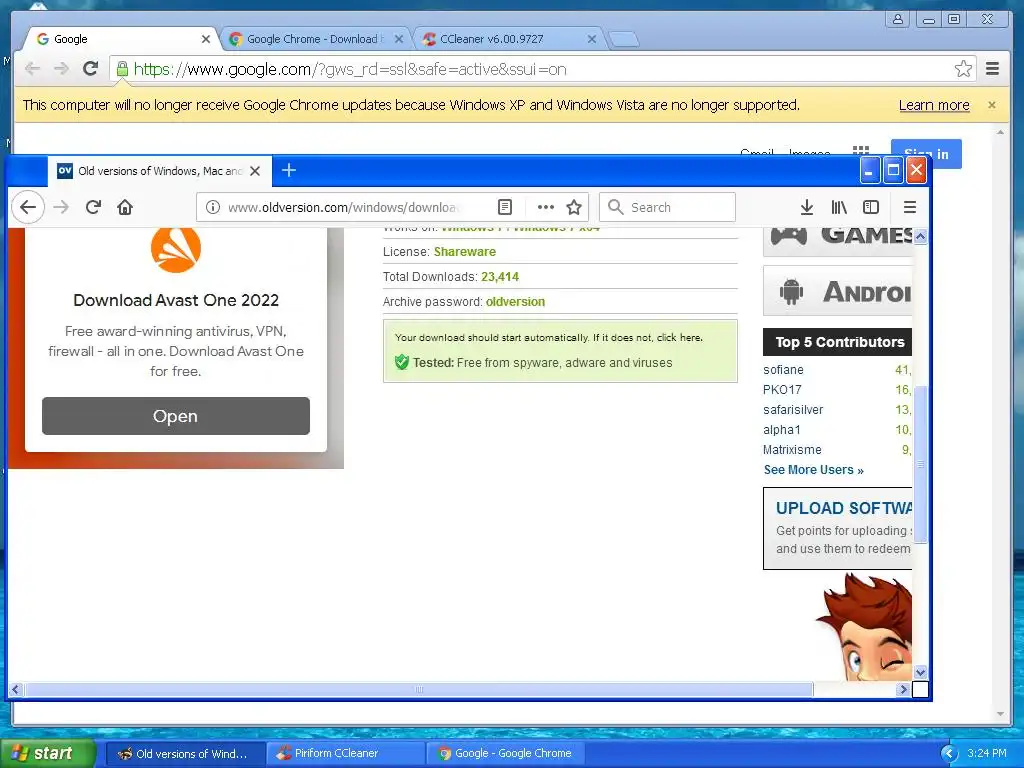The height and width of the screenshot is (768, 1024).
Task: Close the CCleaner v6.00.9727 Chrome tab
Action: pos(592,39)
